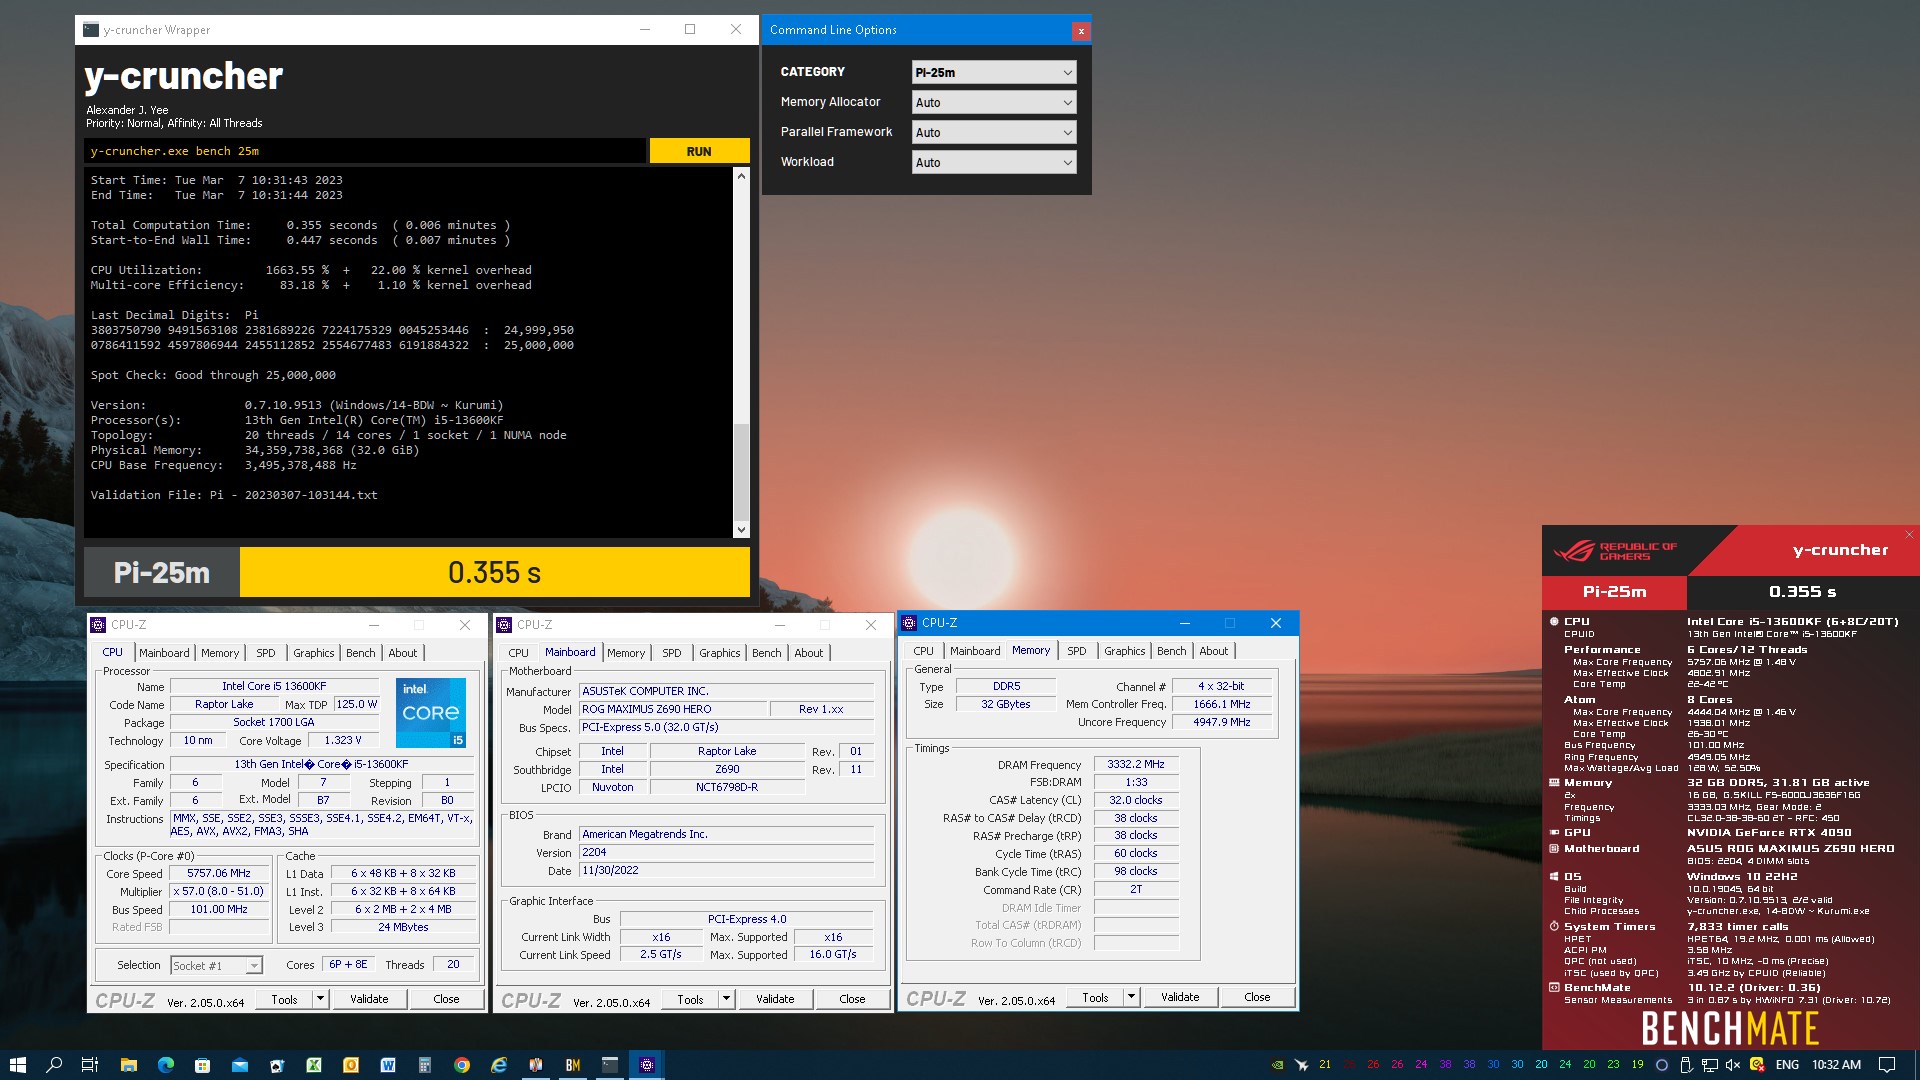Open Internet Explorer taskbar icon
The width and height of the screenshot is (1920, 1080).
click(x=498, y=1065)
